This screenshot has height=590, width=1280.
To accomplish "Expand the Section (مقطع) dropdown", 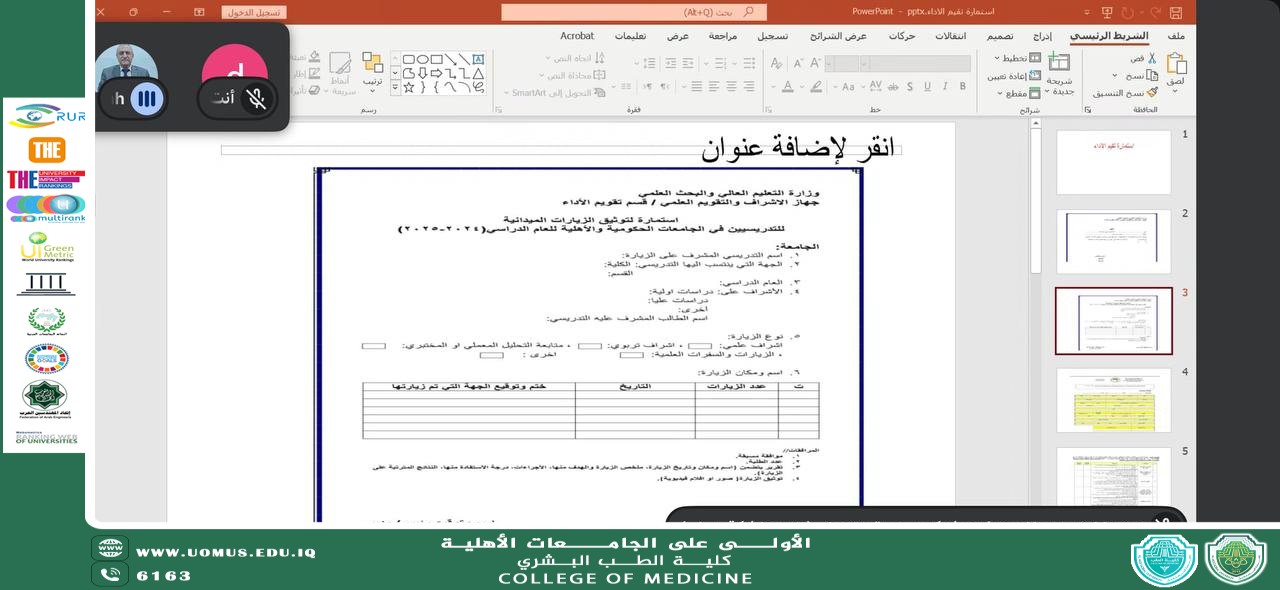I will coord(1020,93).
